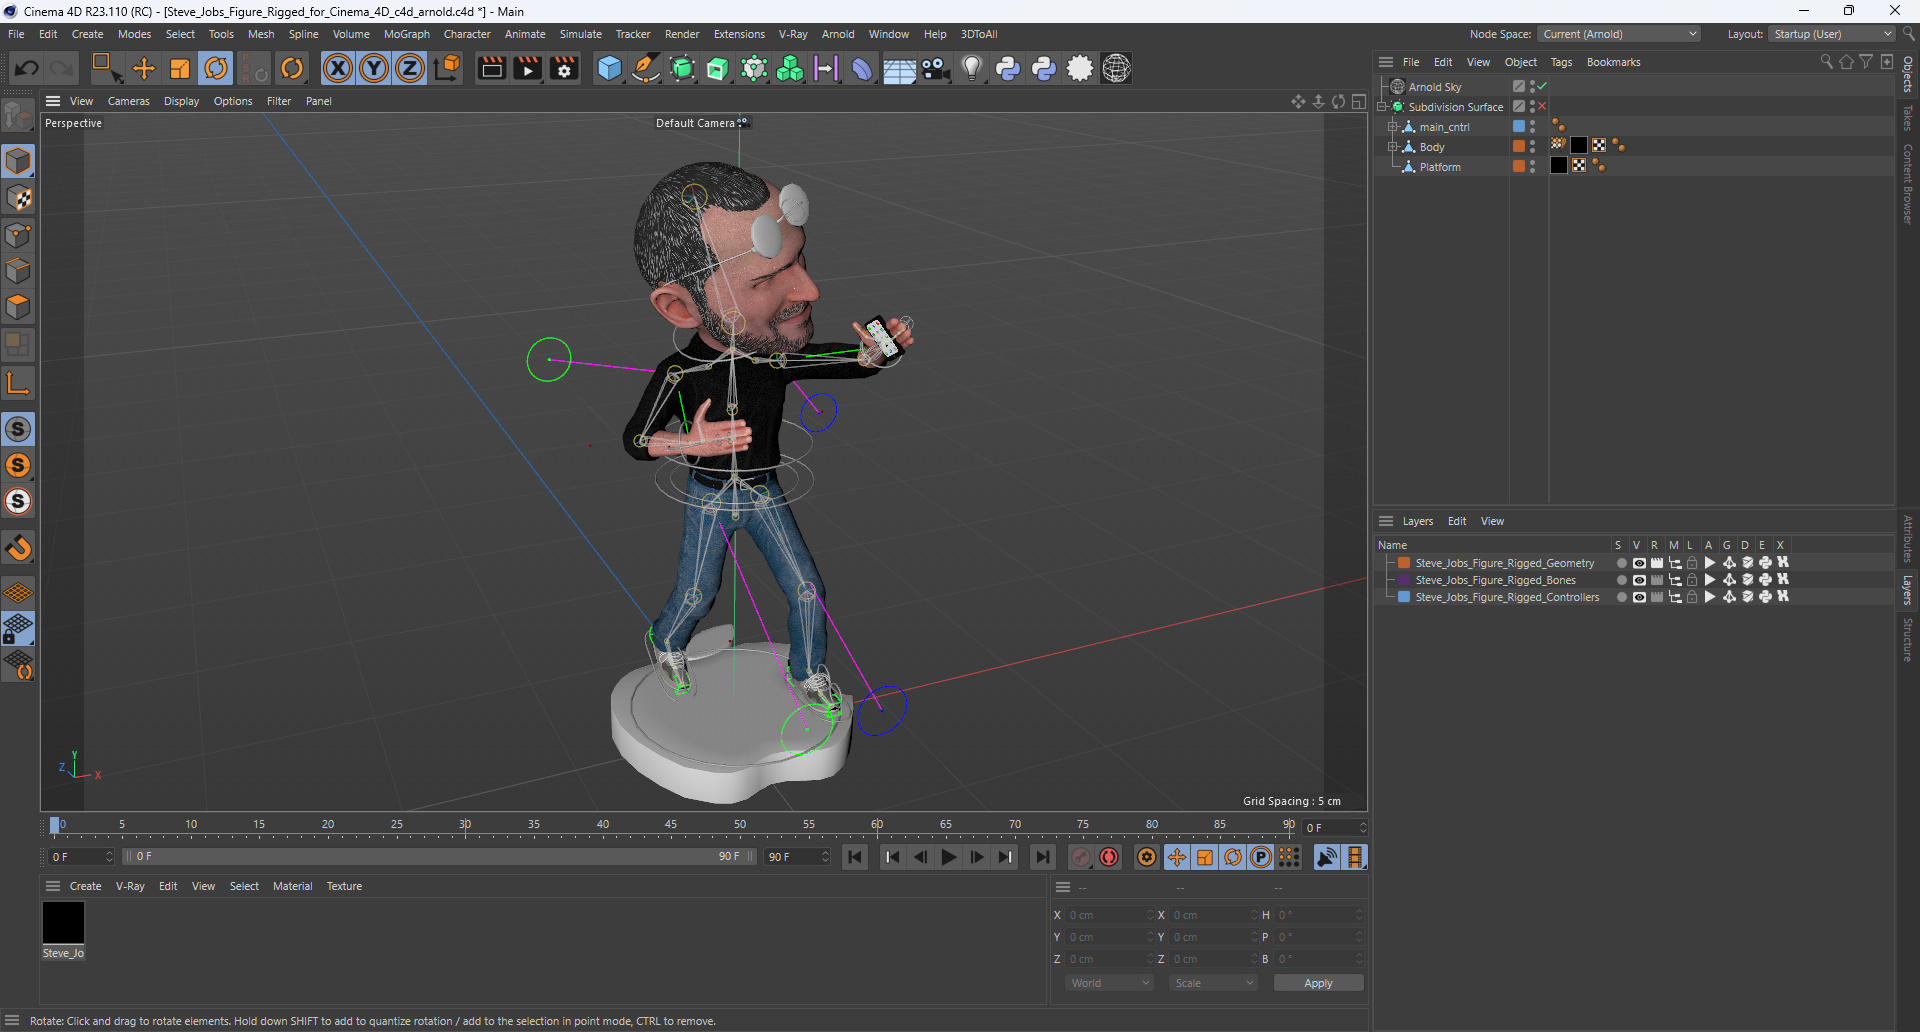Enable the Axis mode tool
Screen dimensions: 1920x1032
(18, 382)
